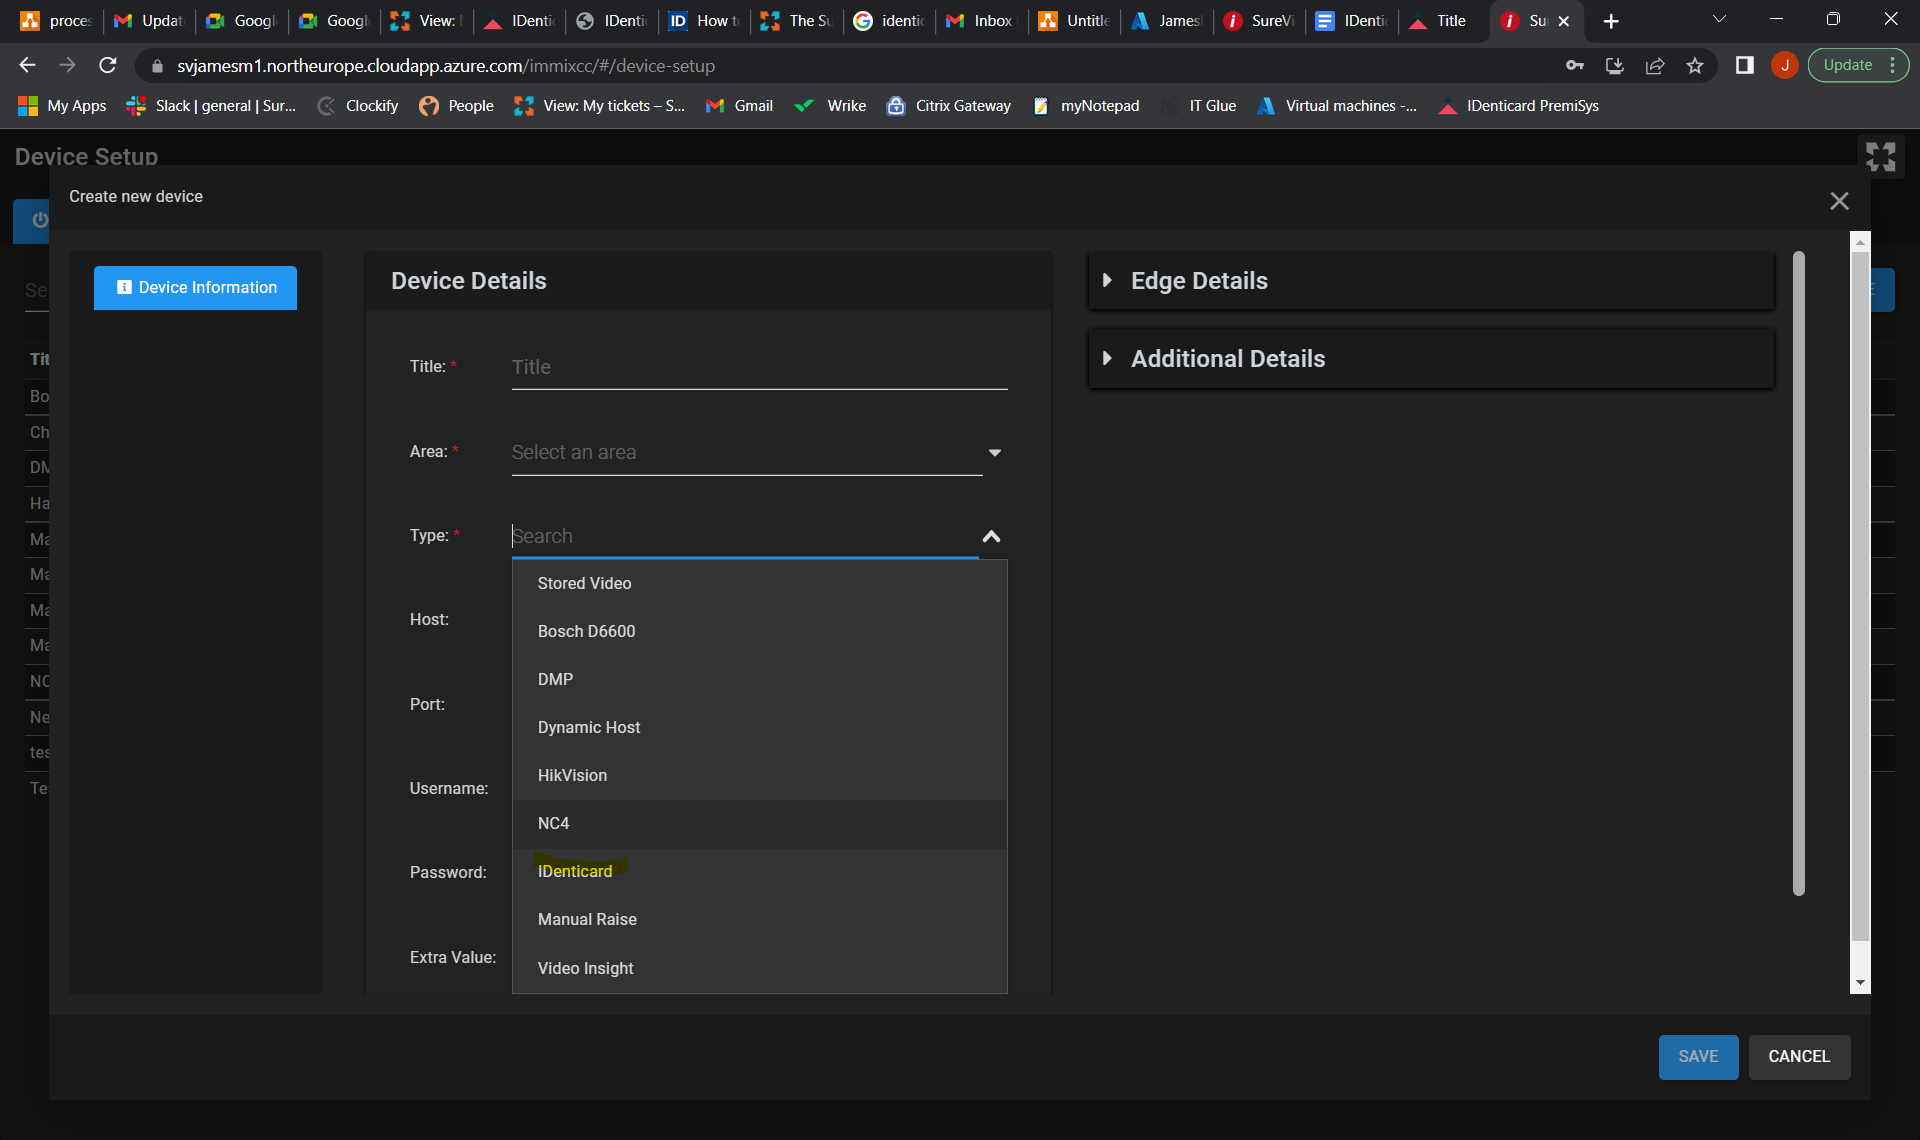This screenshot has width=1920, height=1140.
Task: Close the active Su browser tab
Action: click(1564, 21)
